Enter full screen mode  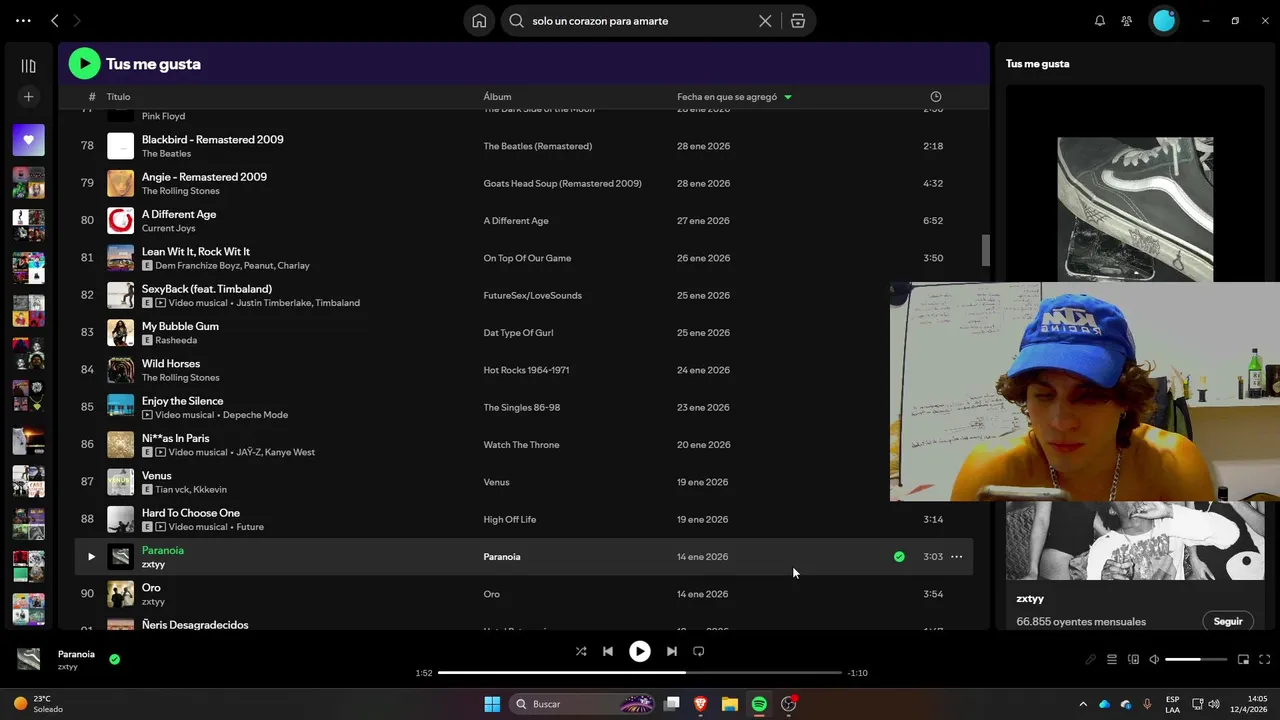[1265, 660]
